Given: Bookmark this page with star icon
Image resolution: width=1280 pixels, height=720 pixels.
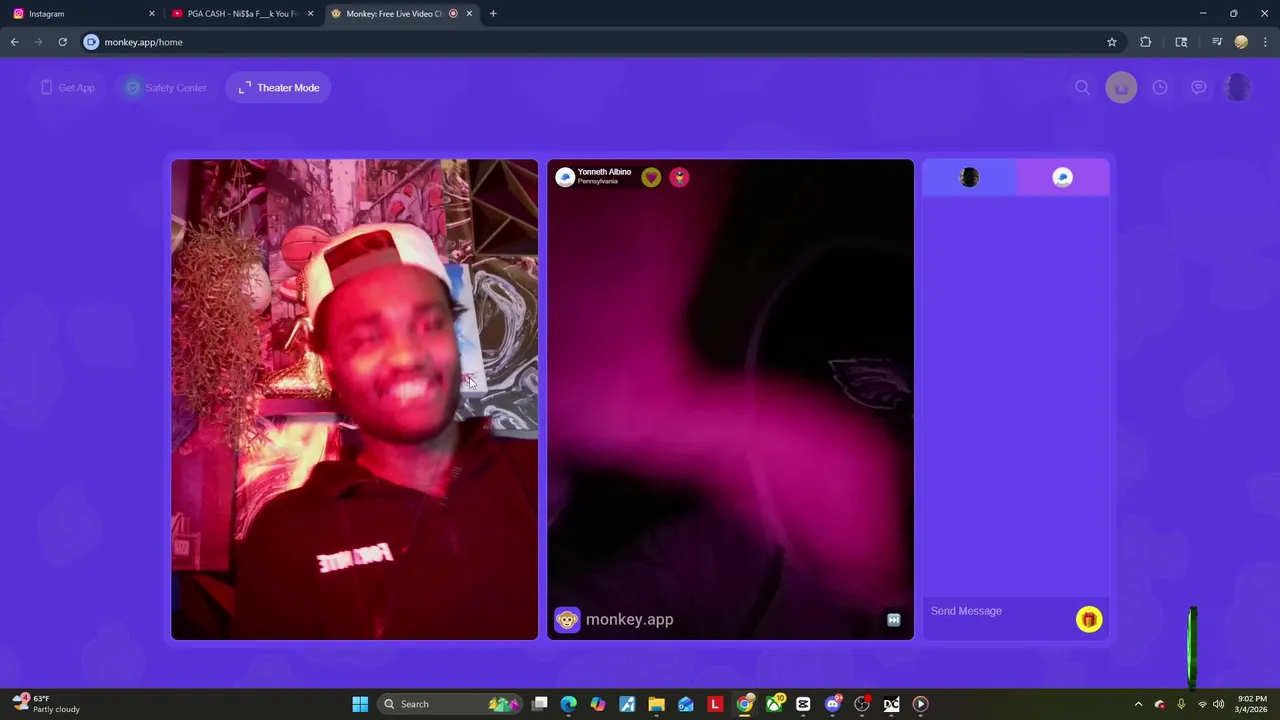Looking at the screenshot, I should point(1111,42).
